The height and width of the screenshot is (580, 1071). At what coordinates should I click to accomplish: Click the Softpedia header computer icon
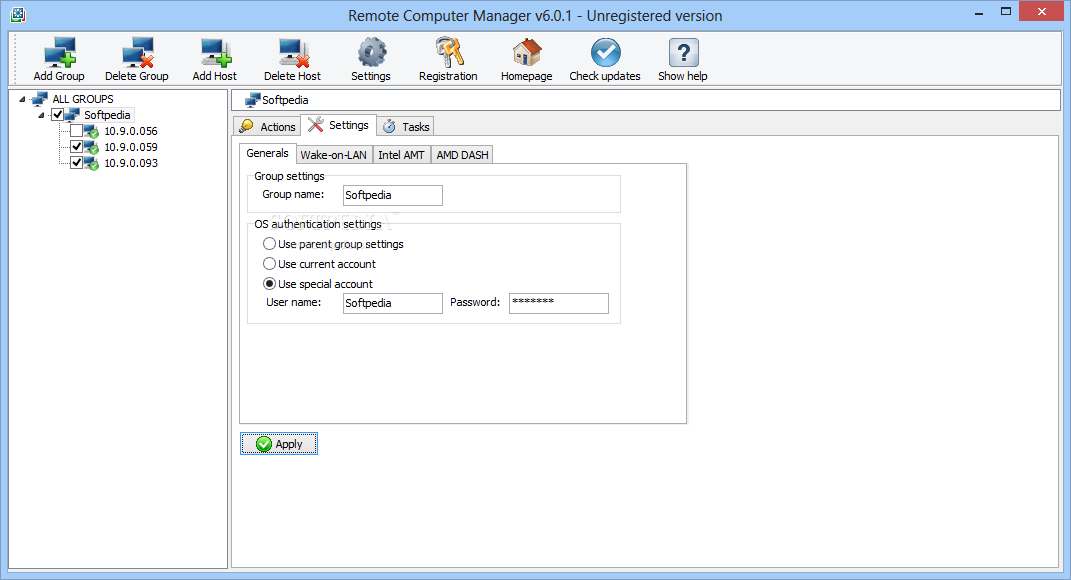coord(253,100)
